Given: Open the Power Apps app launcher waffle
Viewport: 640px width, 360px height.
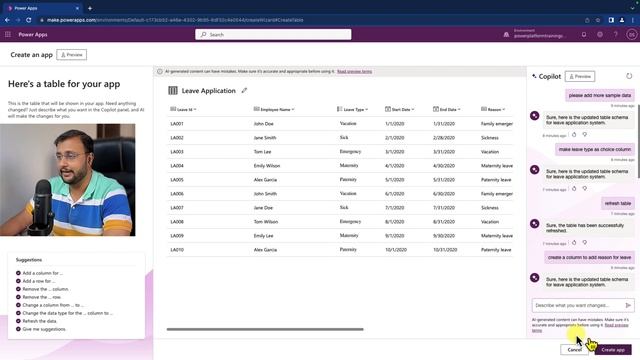Looking at the screenshot, I should point(8,35).
